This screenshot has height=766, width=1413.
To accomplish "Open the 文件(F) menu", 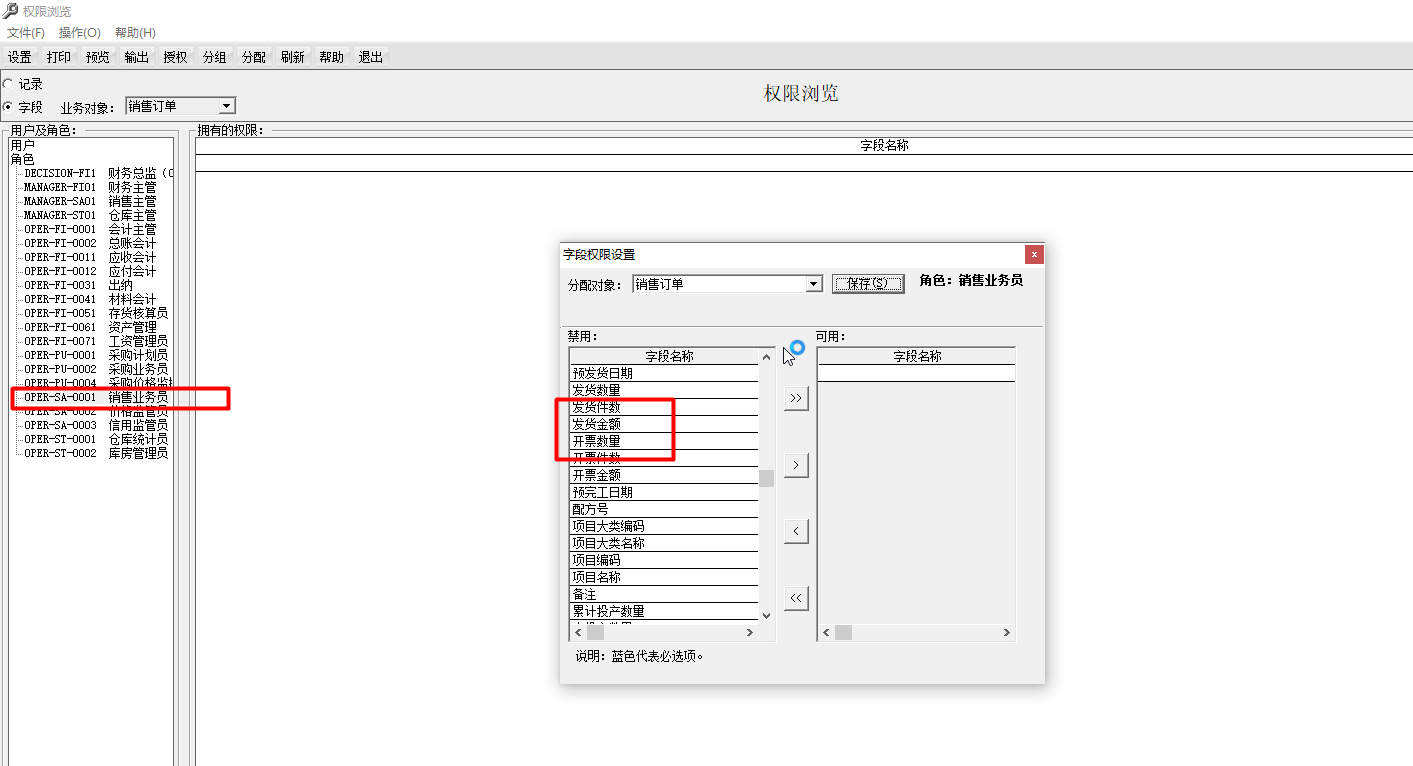I will click(26, 33).
